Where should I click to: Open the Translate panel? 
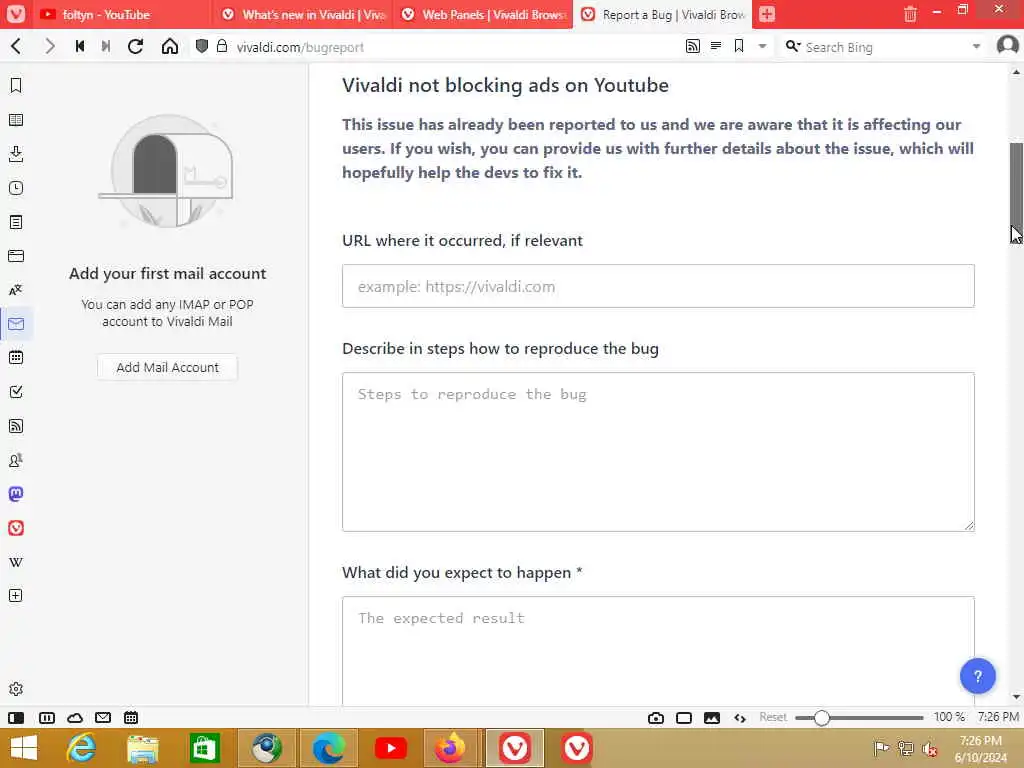click(16, 290)
